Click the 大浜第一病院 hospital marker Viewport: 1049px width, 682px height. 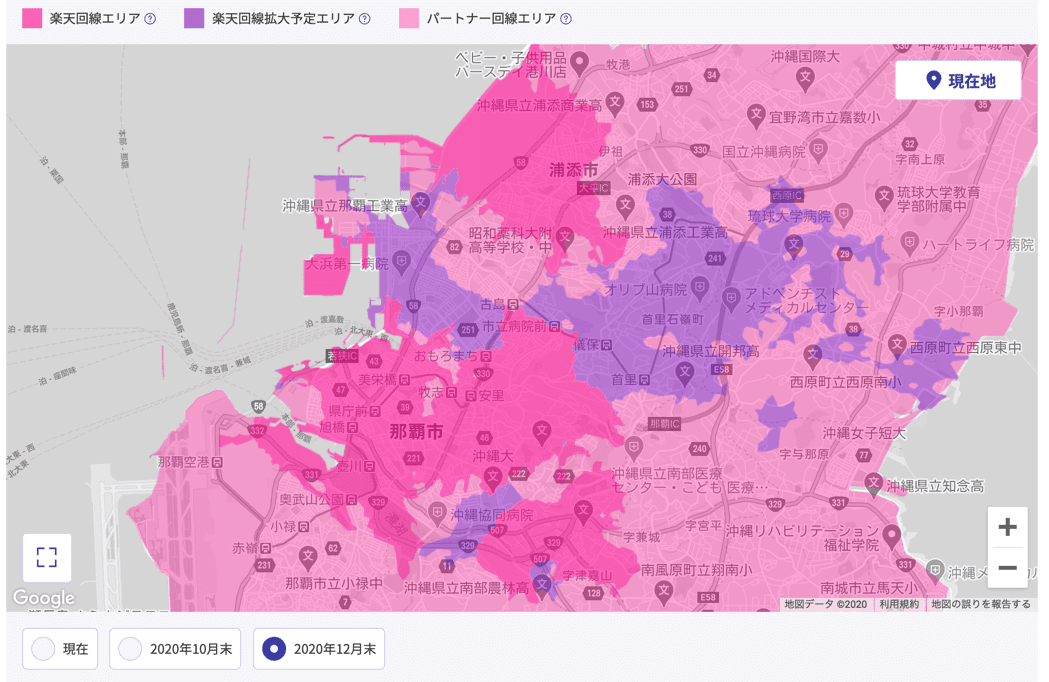point(401,262)
